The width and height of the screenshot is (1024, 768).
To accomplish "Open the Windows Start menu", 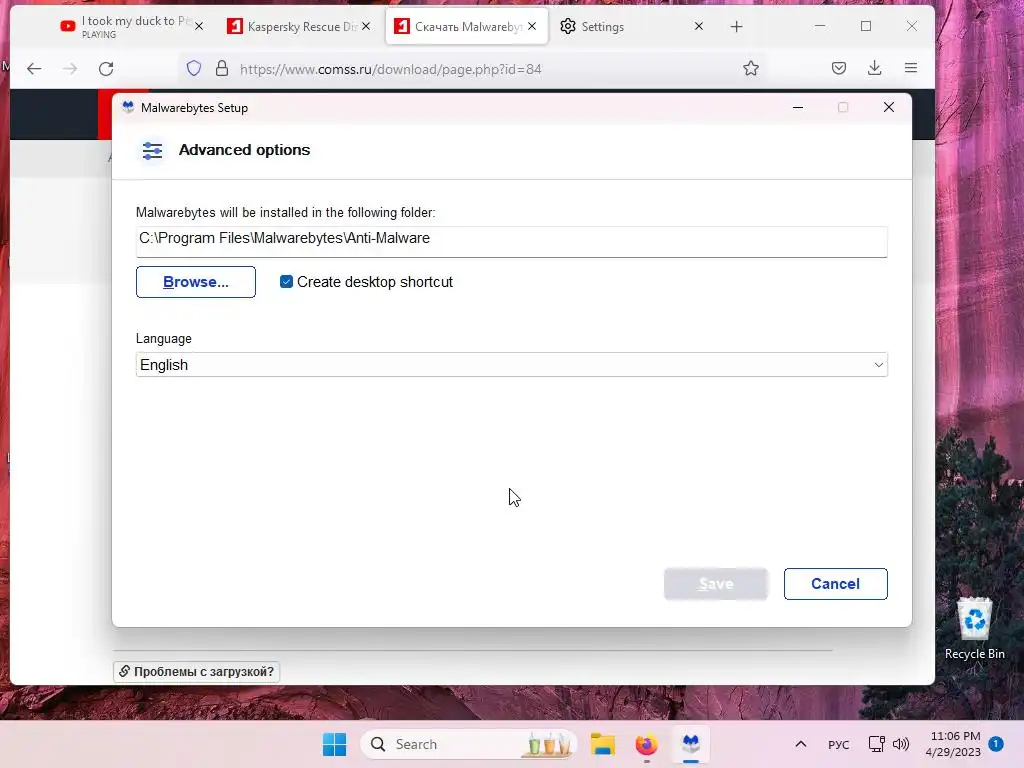I will pos(334,744).
